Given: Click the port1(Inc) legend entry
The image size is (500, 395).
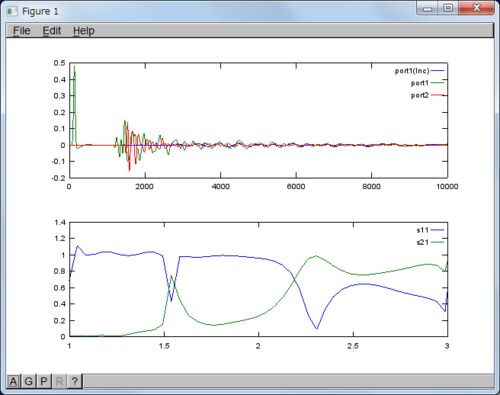Looking at the screenshot, I should (419, 71).
